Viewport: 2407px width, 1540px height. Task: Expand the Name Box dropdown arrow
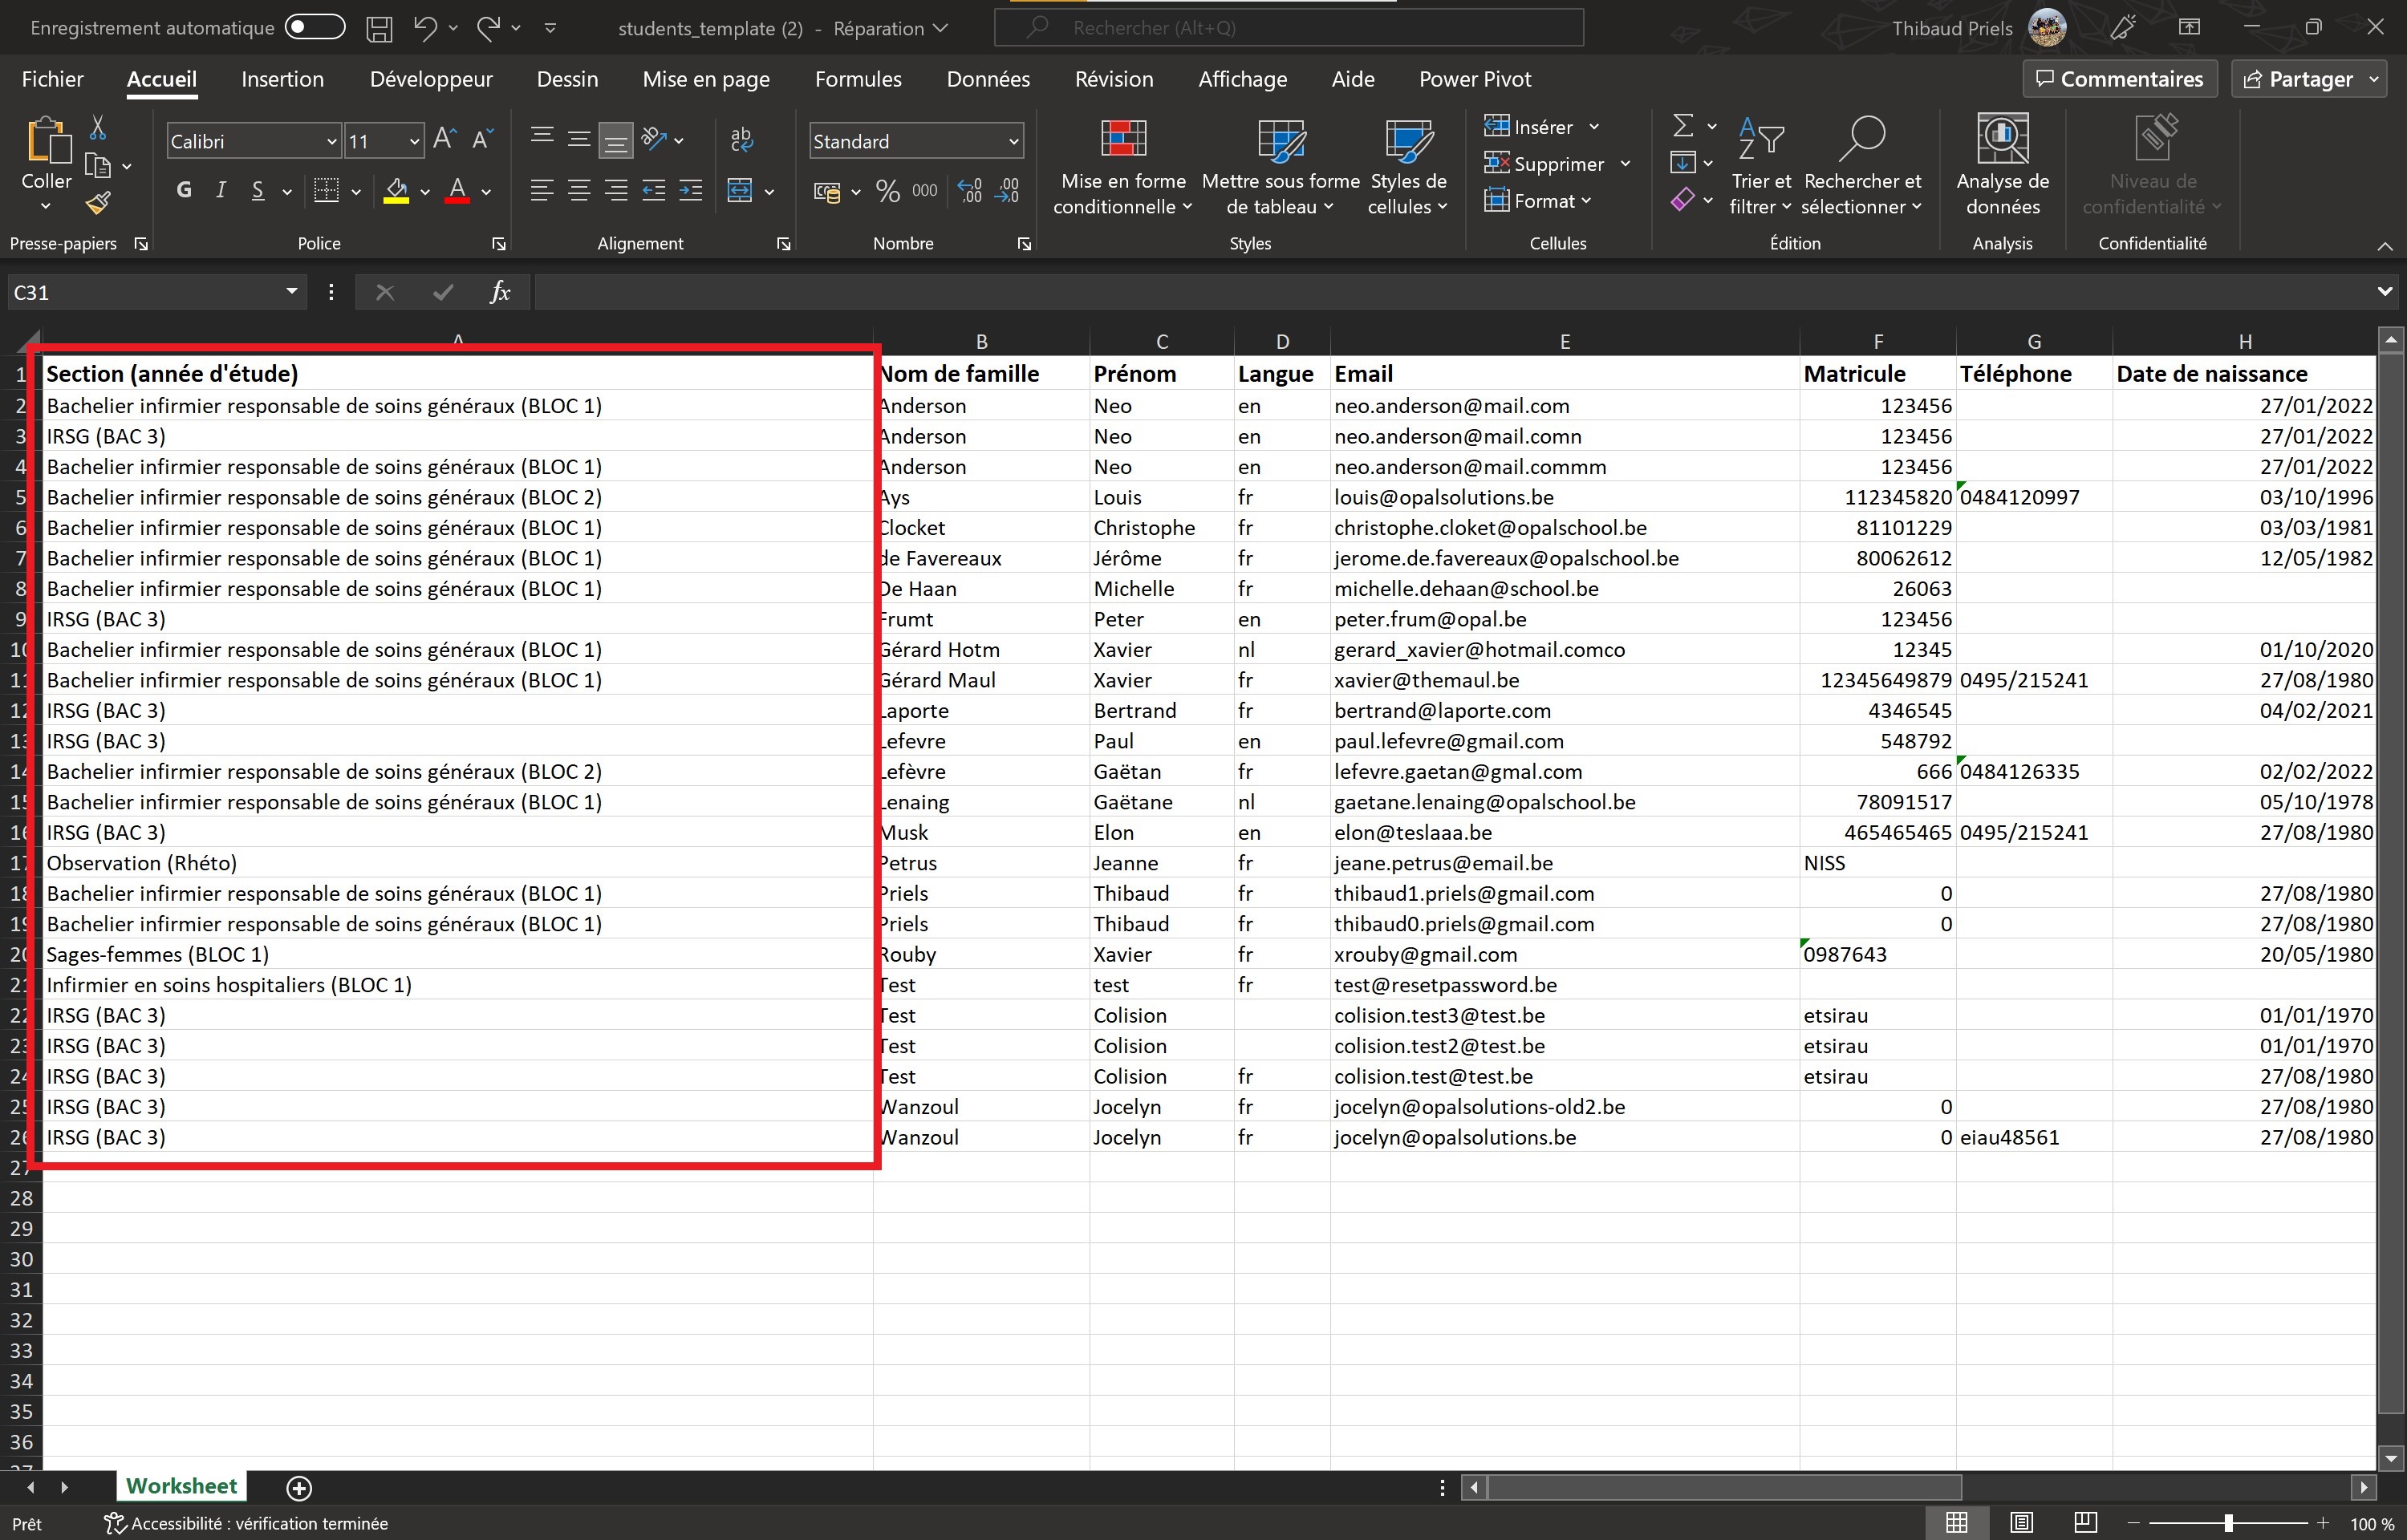292,291
